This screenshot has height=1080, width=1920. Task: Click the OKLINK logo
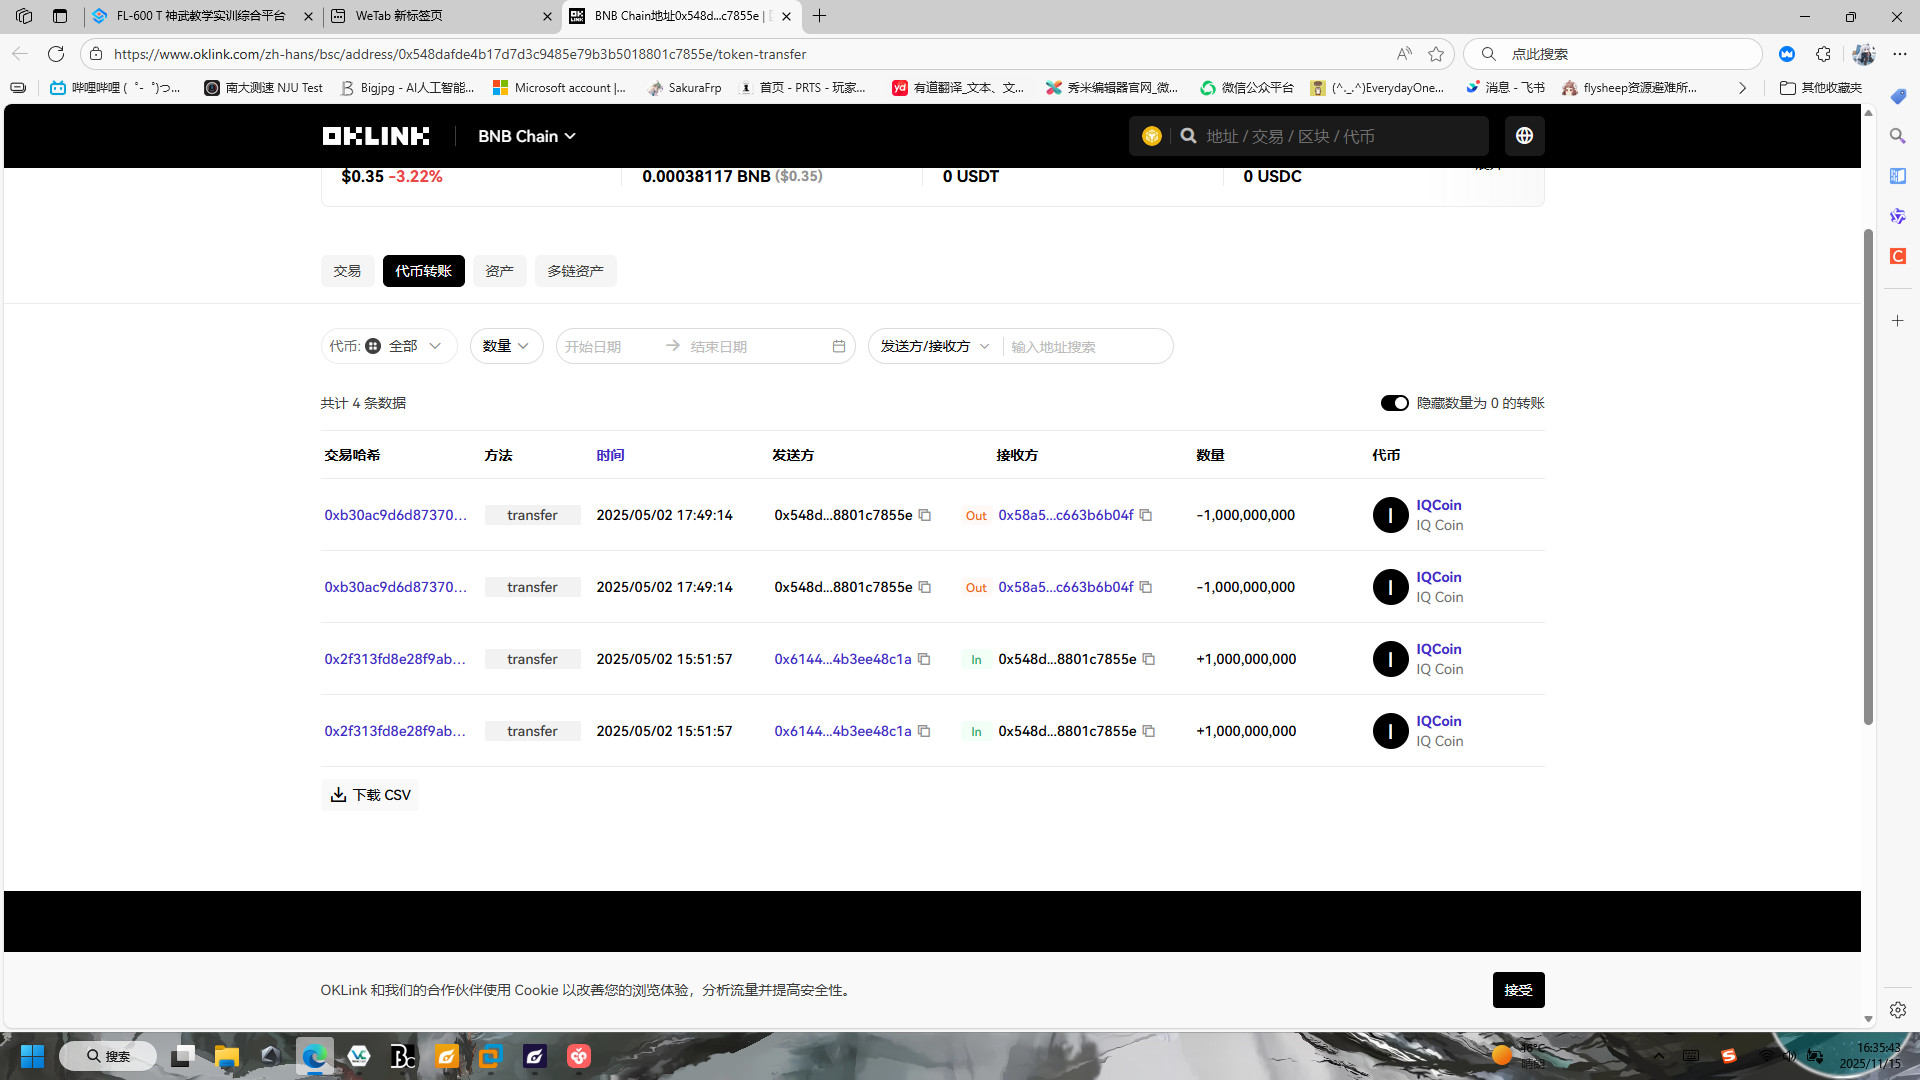click(376, 136)
